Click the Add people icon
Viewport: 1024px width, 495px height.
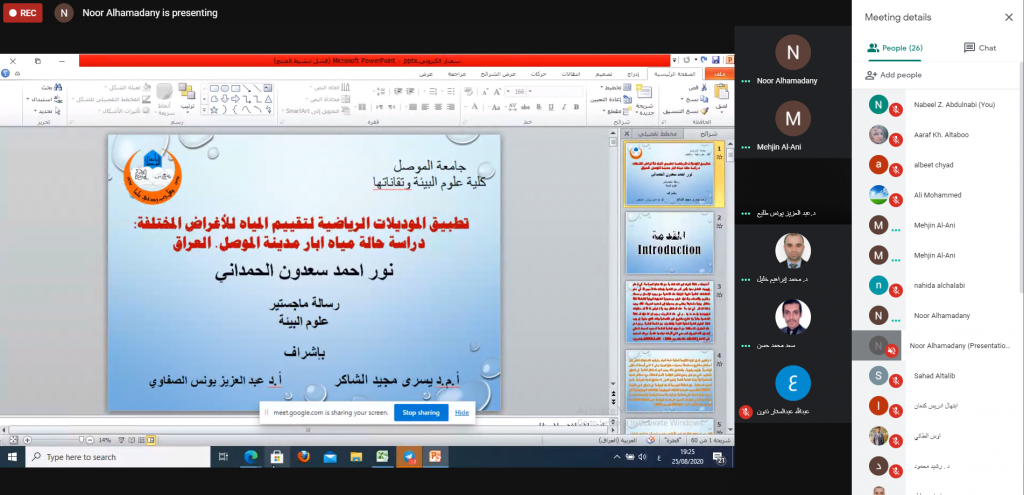(x=872, y=75)
